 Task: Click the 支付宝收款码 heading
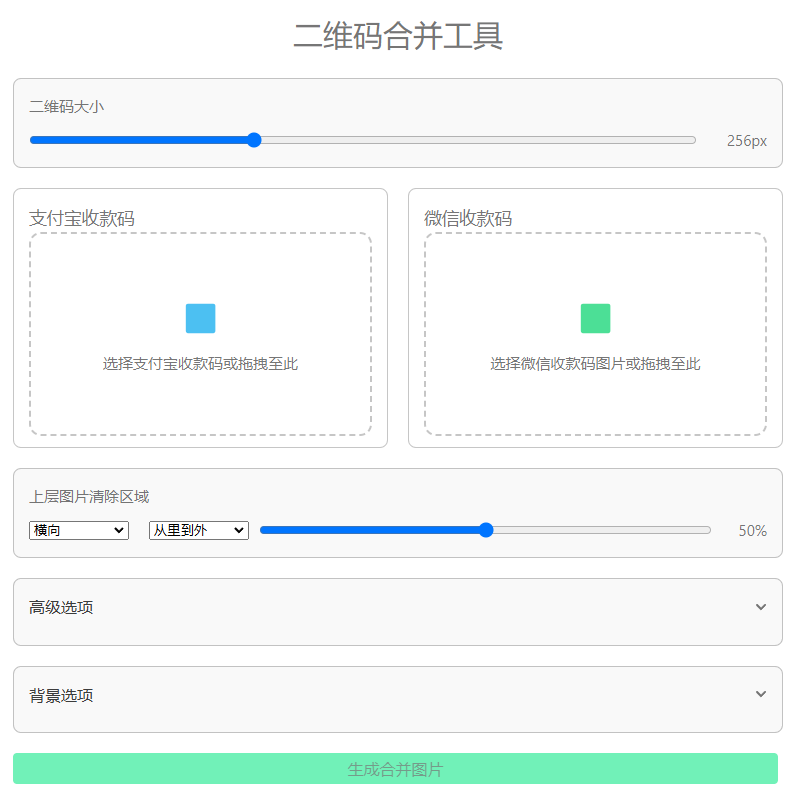(x=82, y=218)
